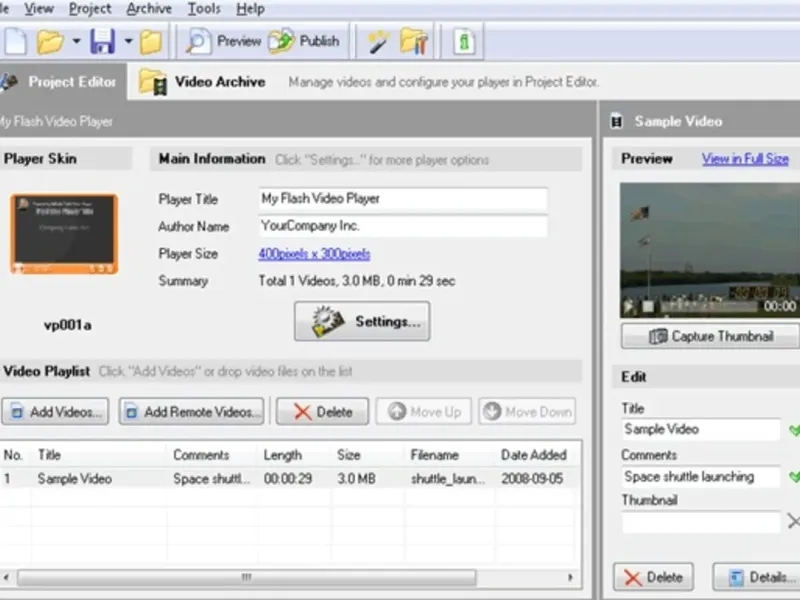Viewport: 800px width, 600px height.
Task: Click the Delete button in Edit panel
Action: 654,577
